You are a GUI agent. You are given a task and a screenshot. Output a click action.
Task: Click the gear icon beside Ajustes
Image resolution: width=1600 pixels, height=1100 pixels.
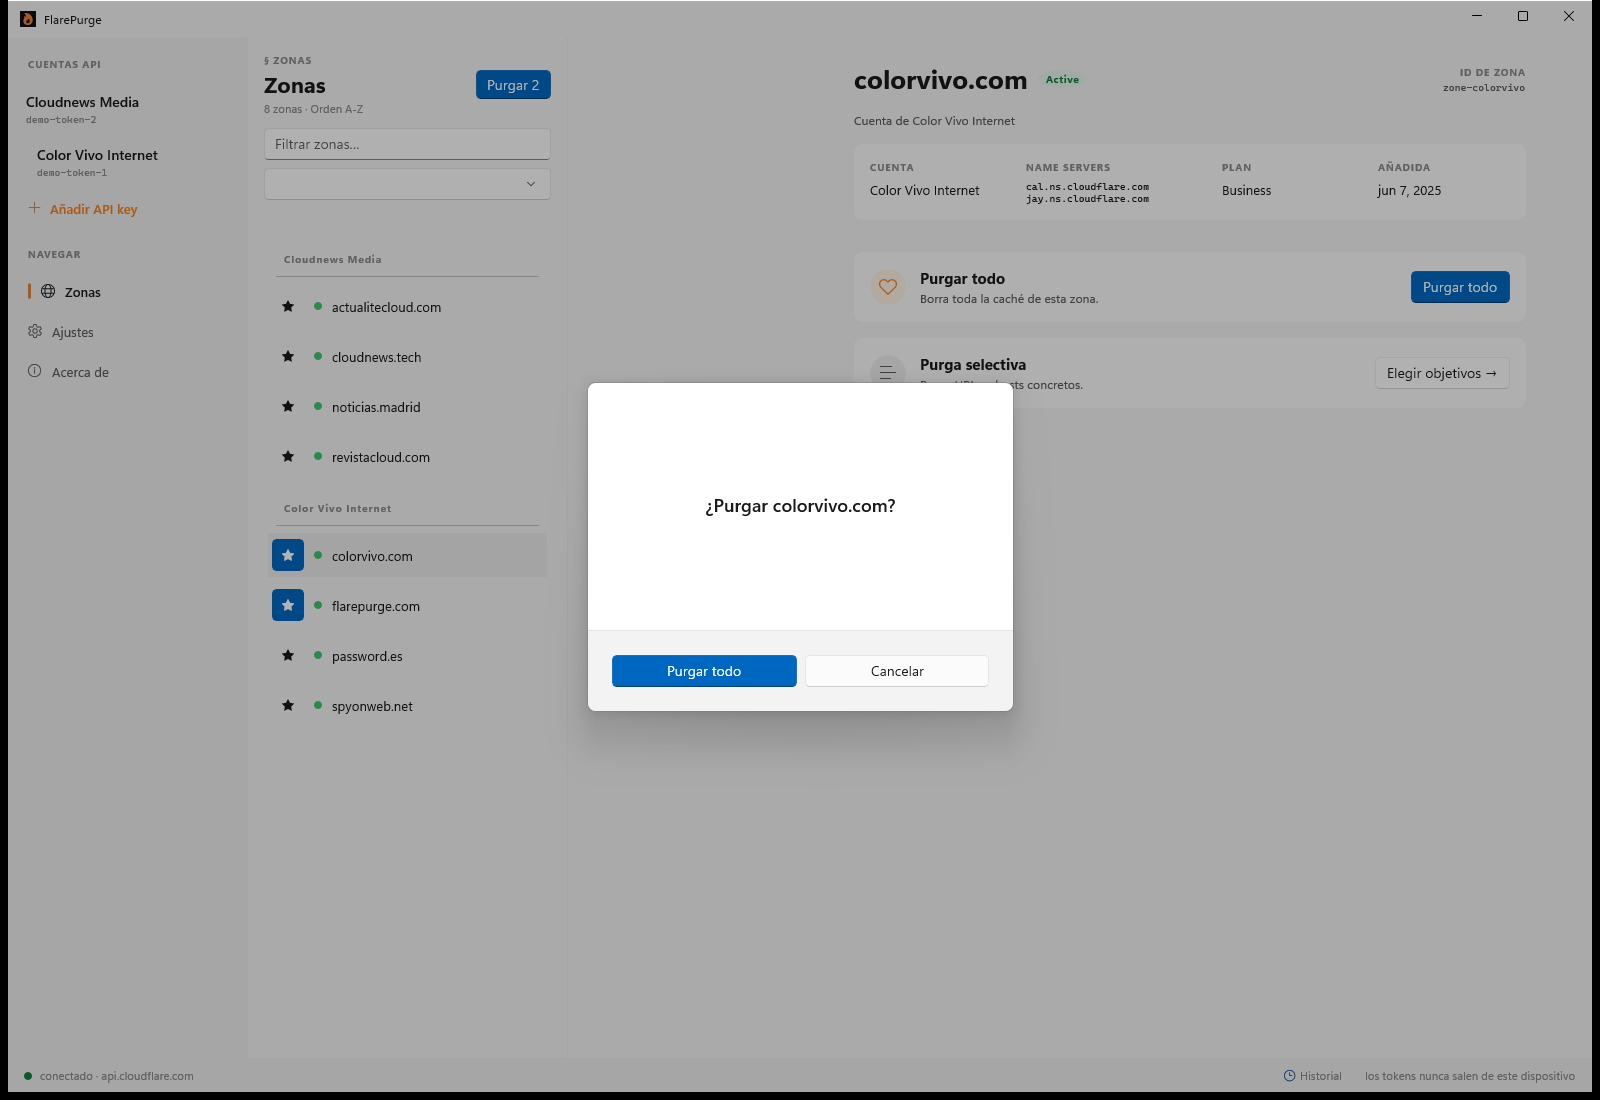[x=35, y=331]
